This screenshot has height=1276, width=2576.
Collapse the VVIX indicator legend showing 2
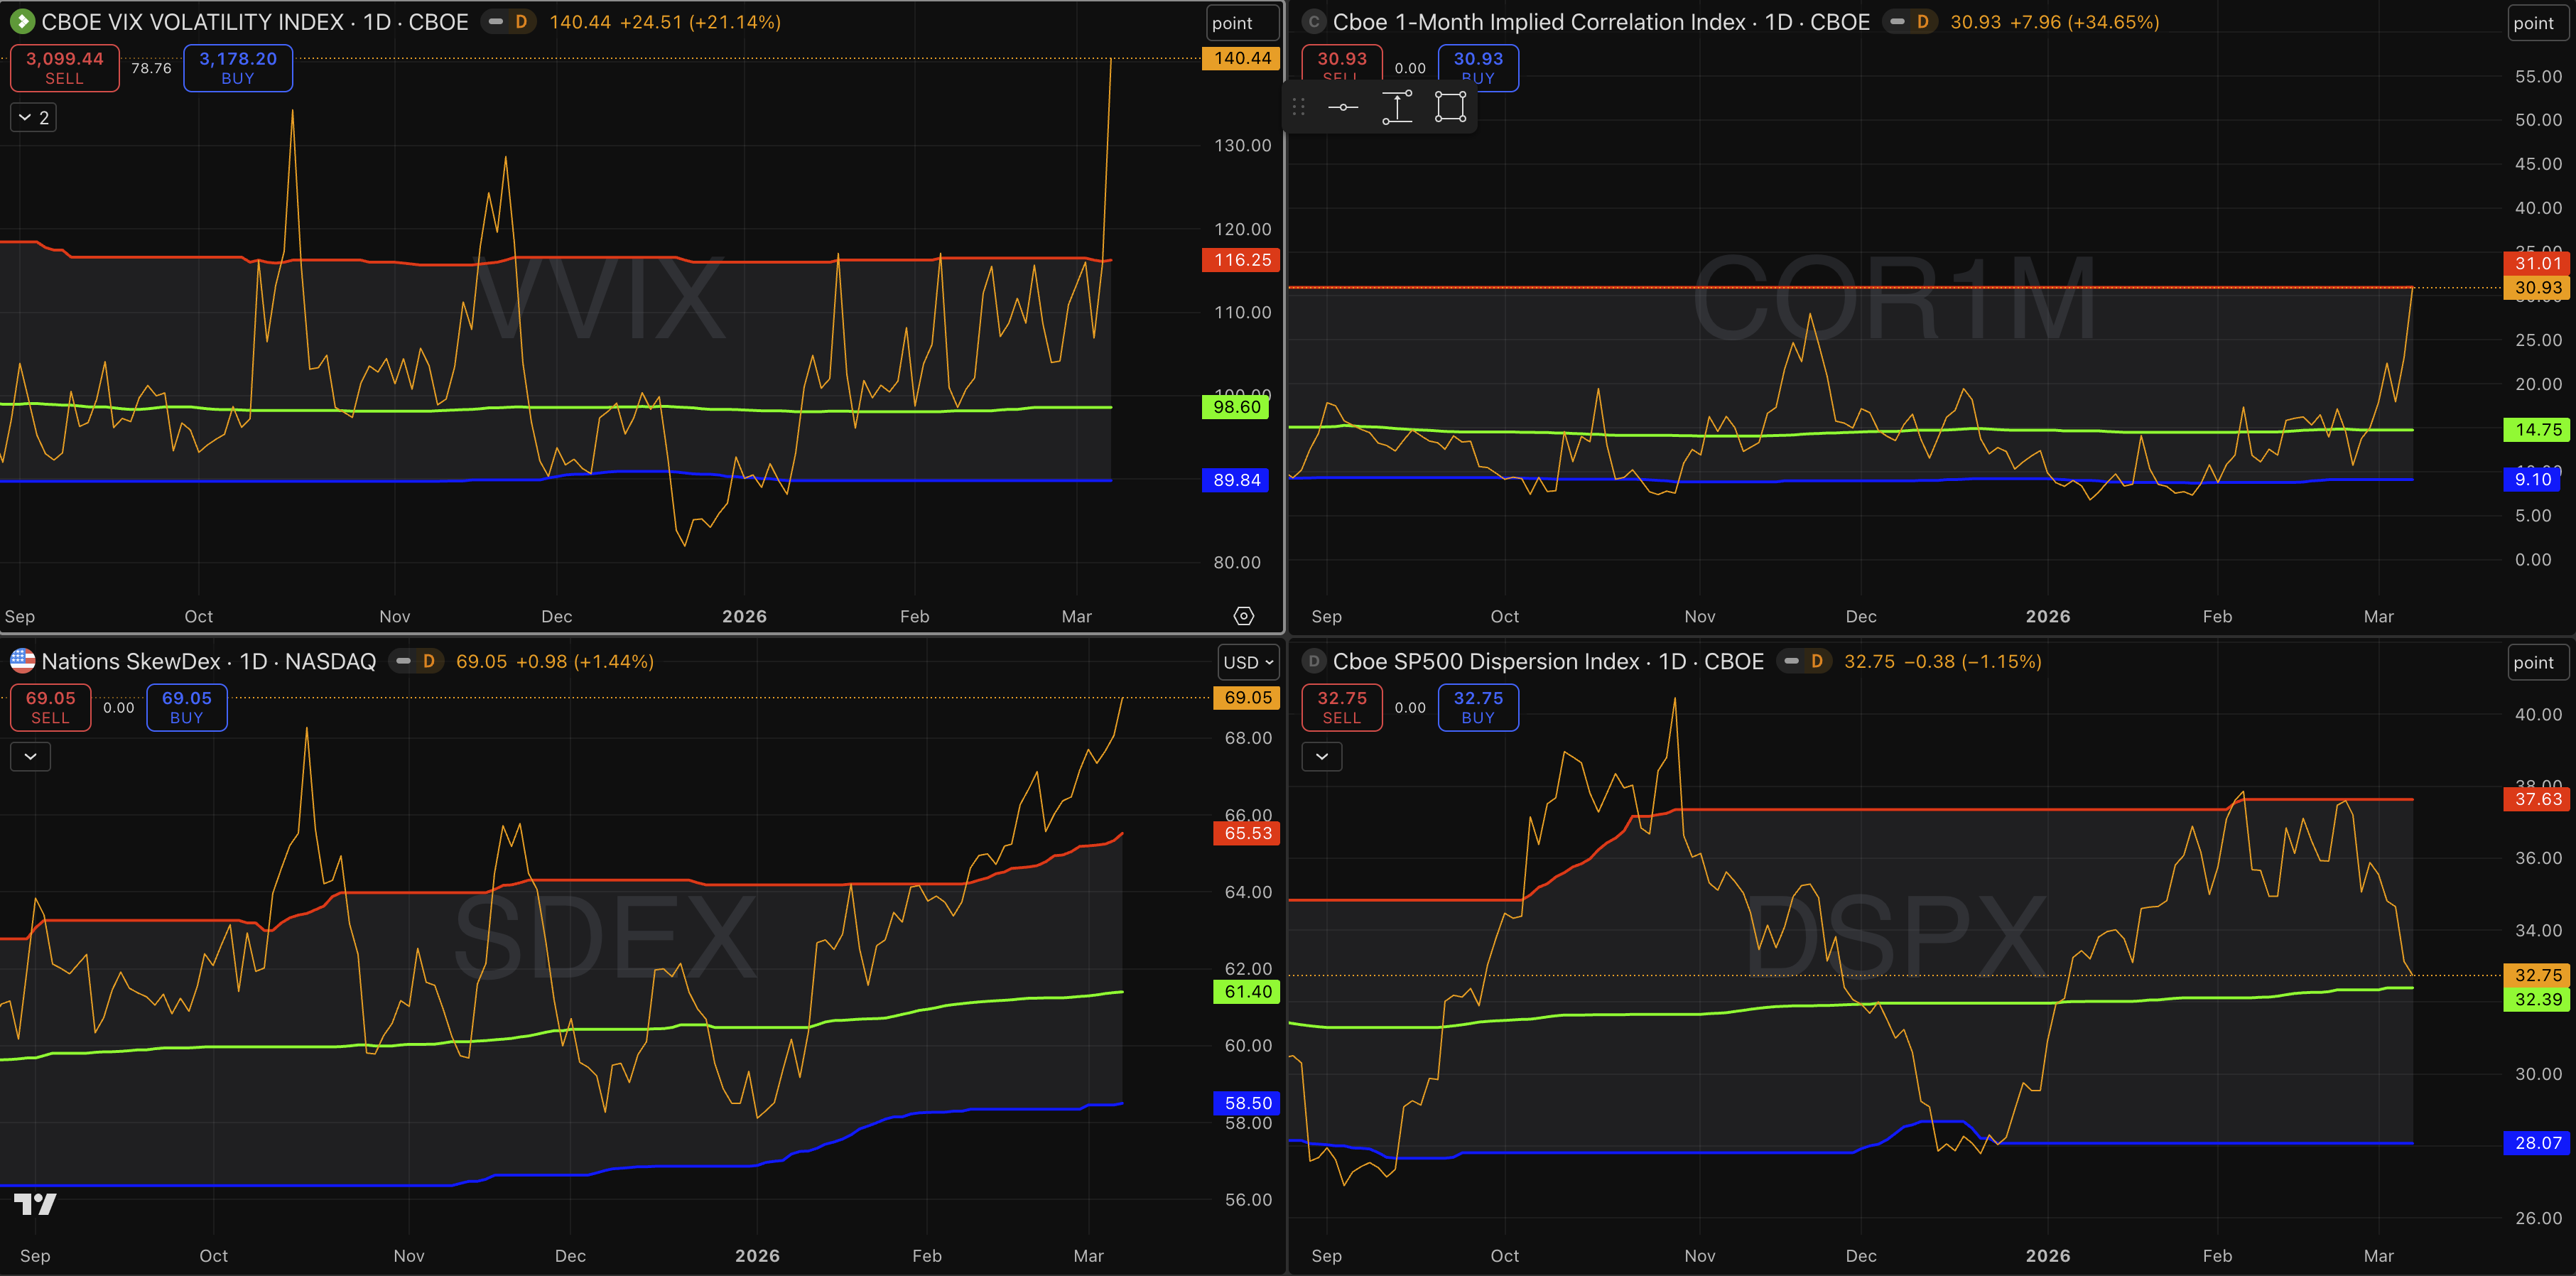[x=33, y=118]
